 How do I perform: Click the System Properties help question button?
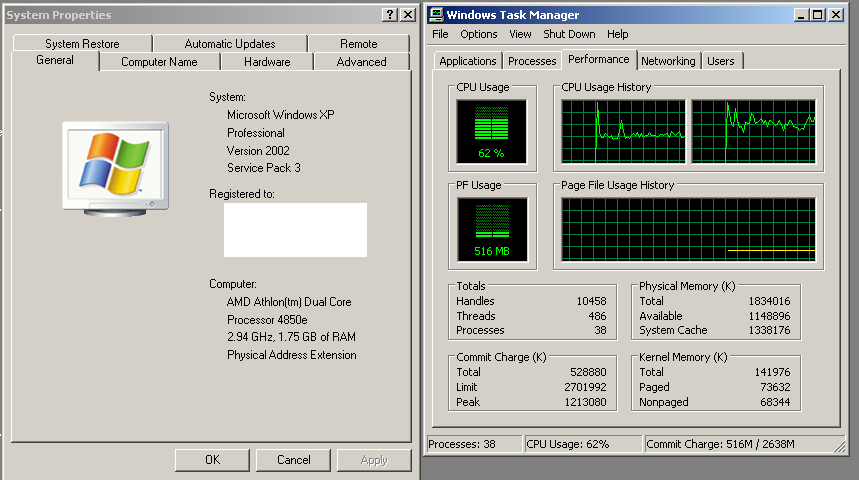(390, 15)
